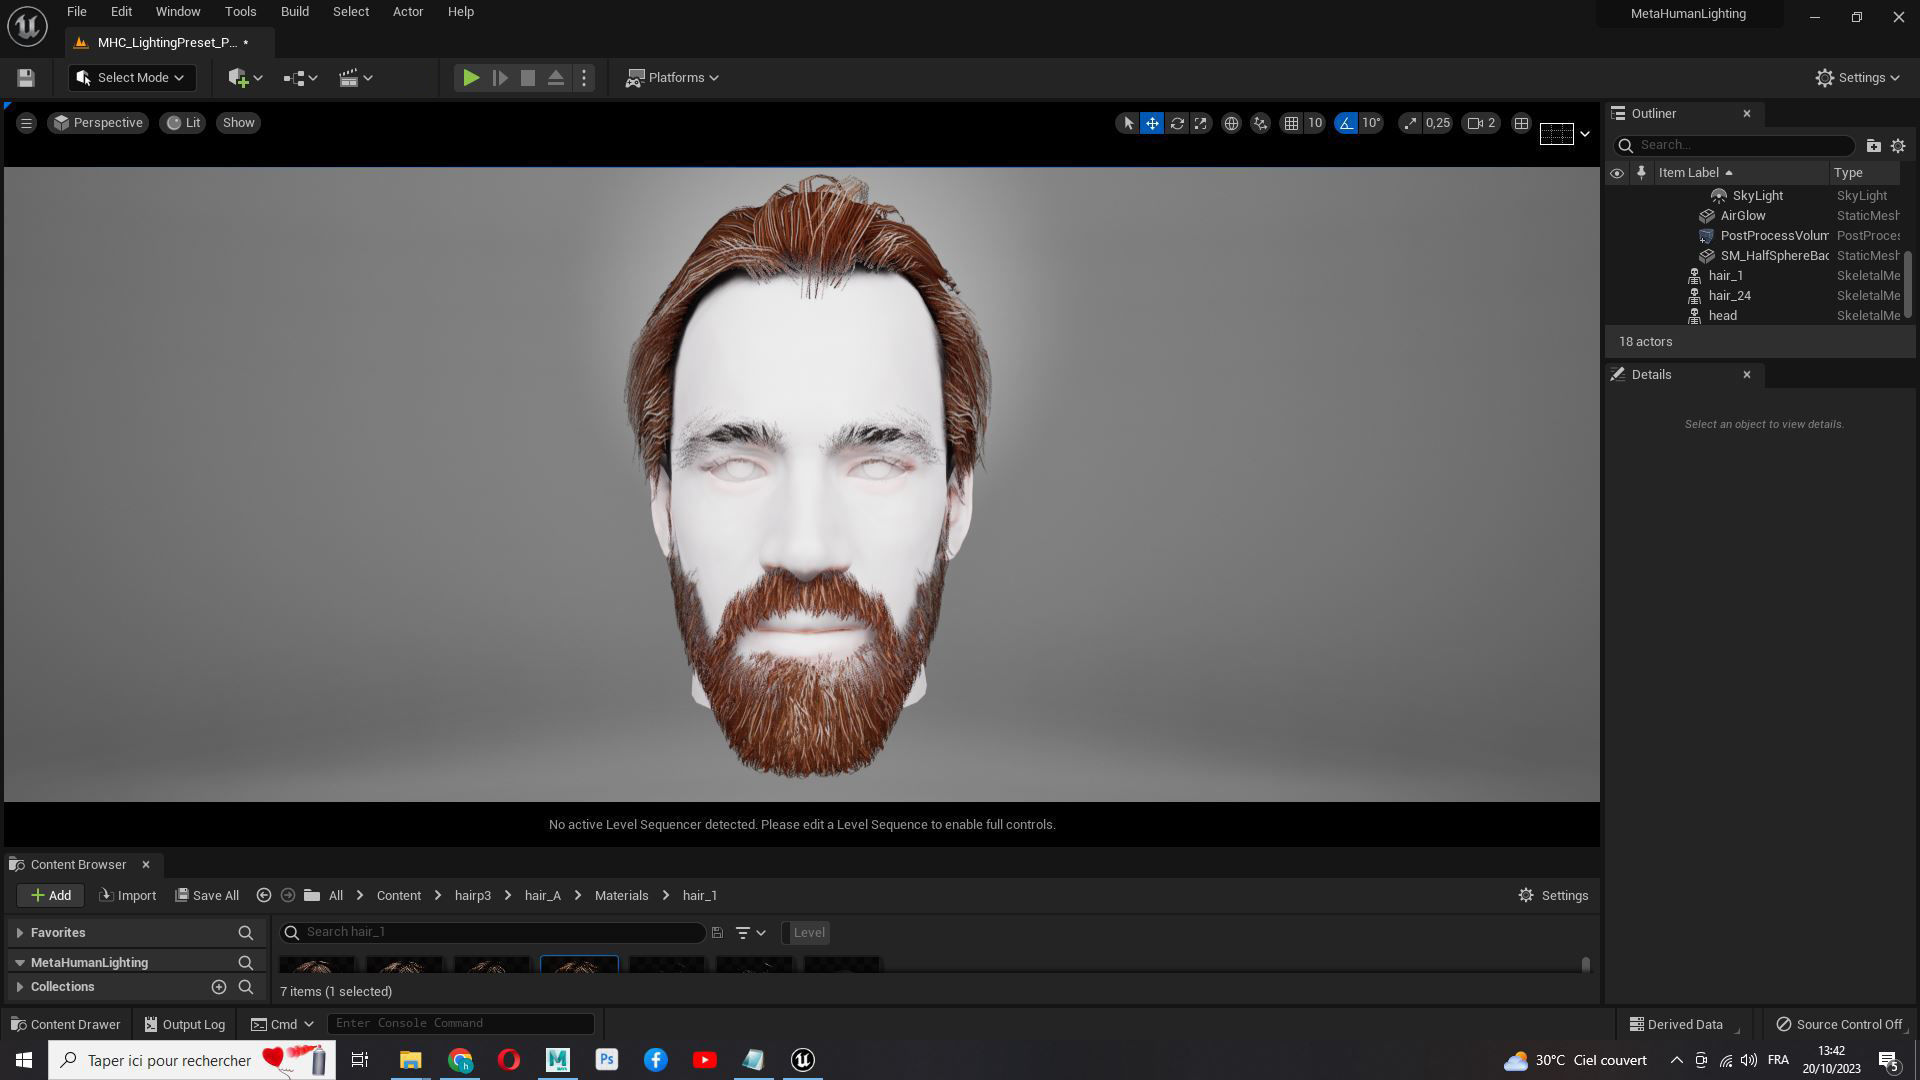Toggle rotation angle snapping icon
The height and width of the screenshot is (1080, 1920).
click(x=1346, y=123)
